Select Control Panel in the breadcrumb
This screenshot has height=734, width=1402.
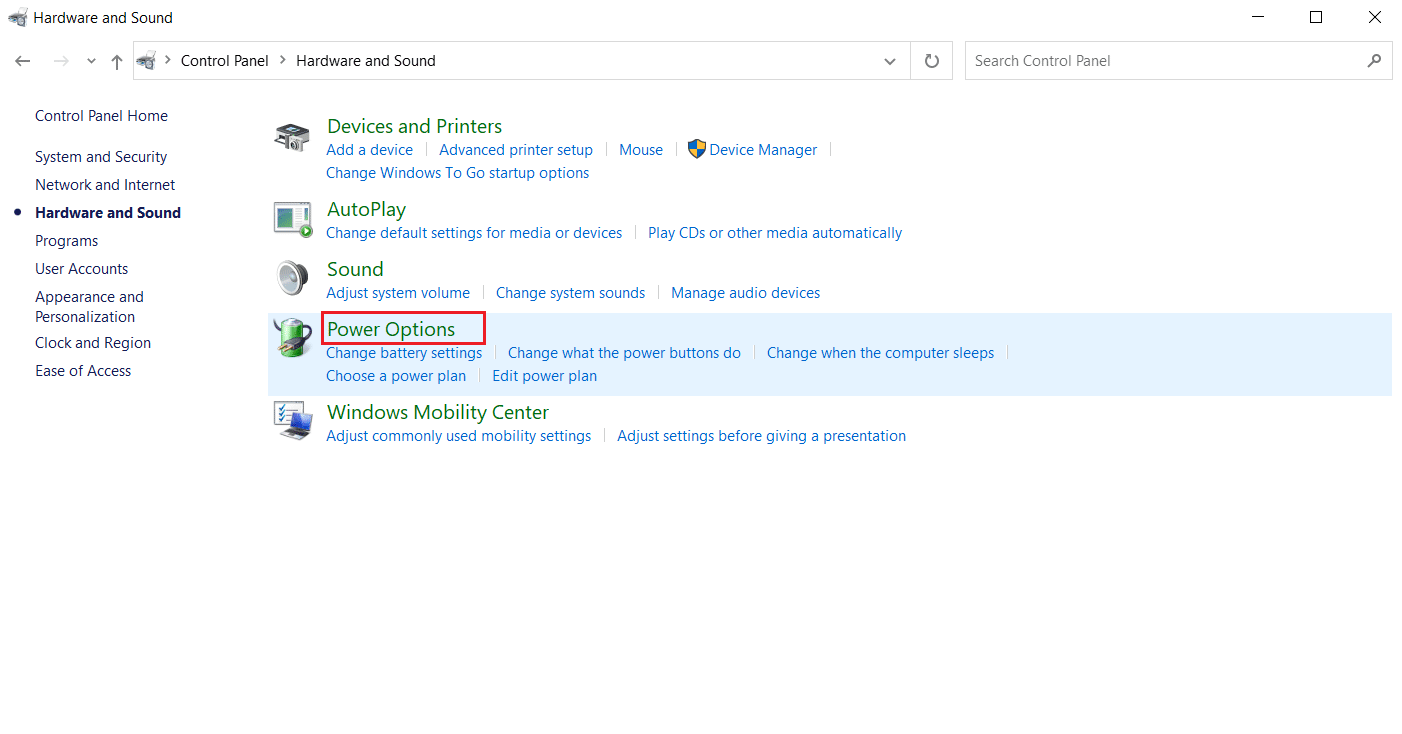tap(225, 61)
